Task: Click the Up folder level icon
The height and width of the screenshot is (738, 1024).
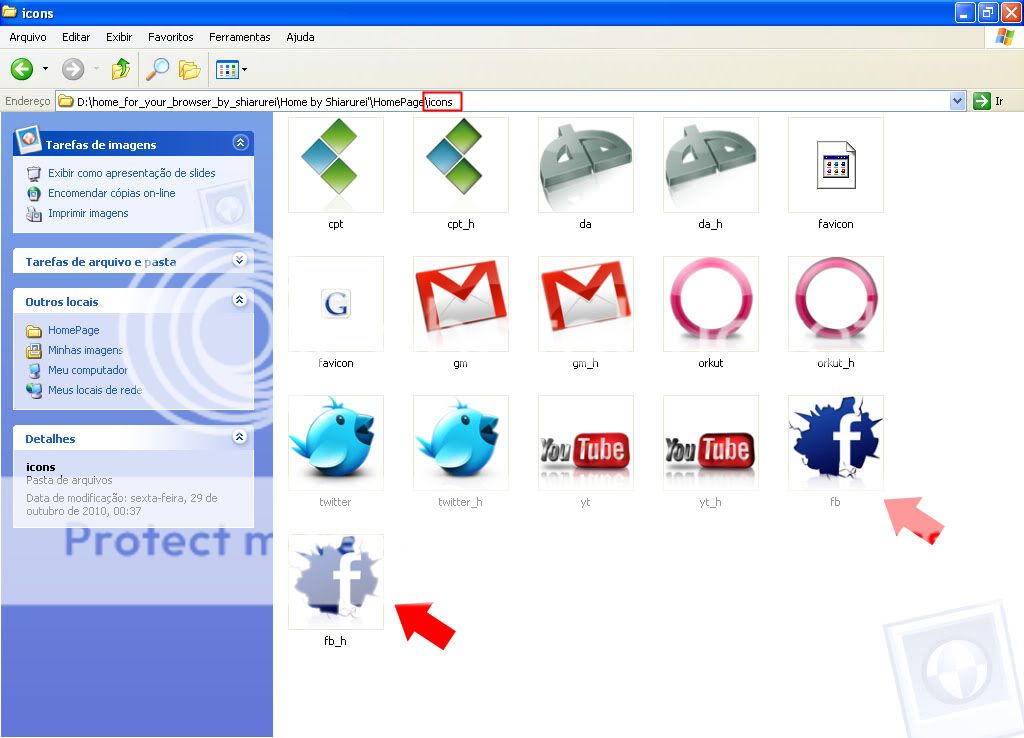Action: click(x=121, y=69)
